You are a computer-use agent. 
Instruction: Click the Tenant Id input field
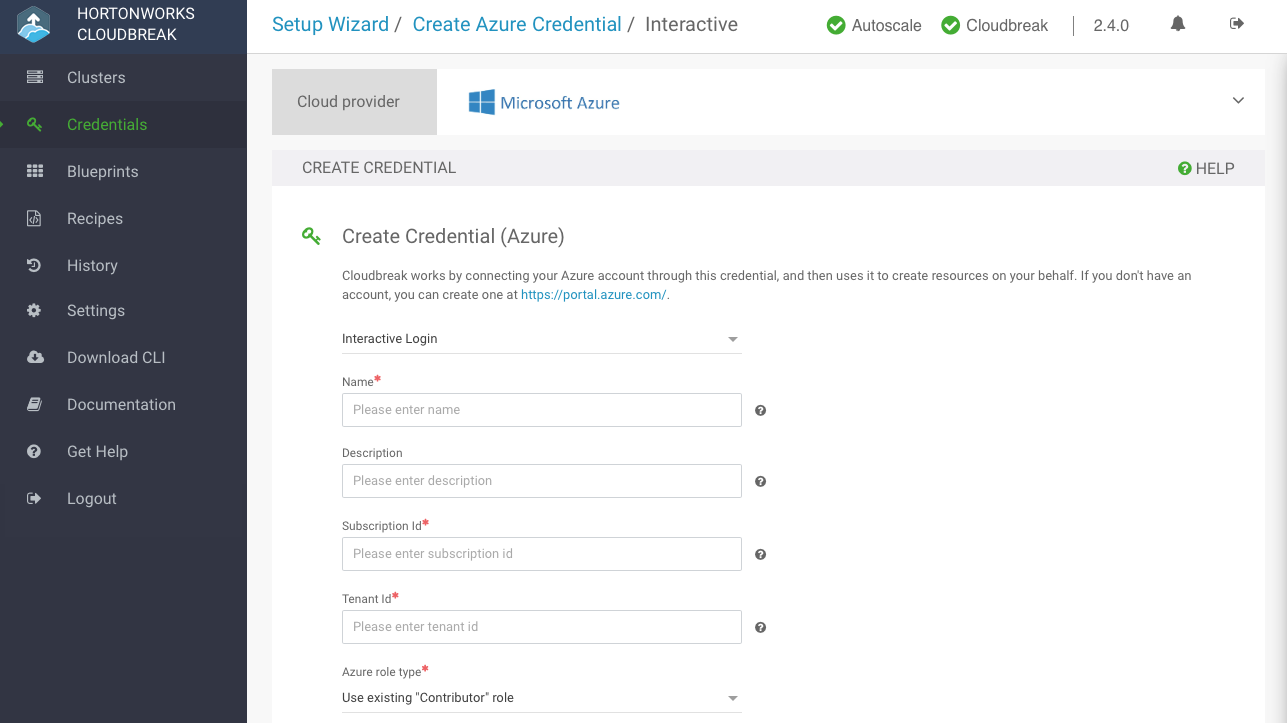[541, 627]
